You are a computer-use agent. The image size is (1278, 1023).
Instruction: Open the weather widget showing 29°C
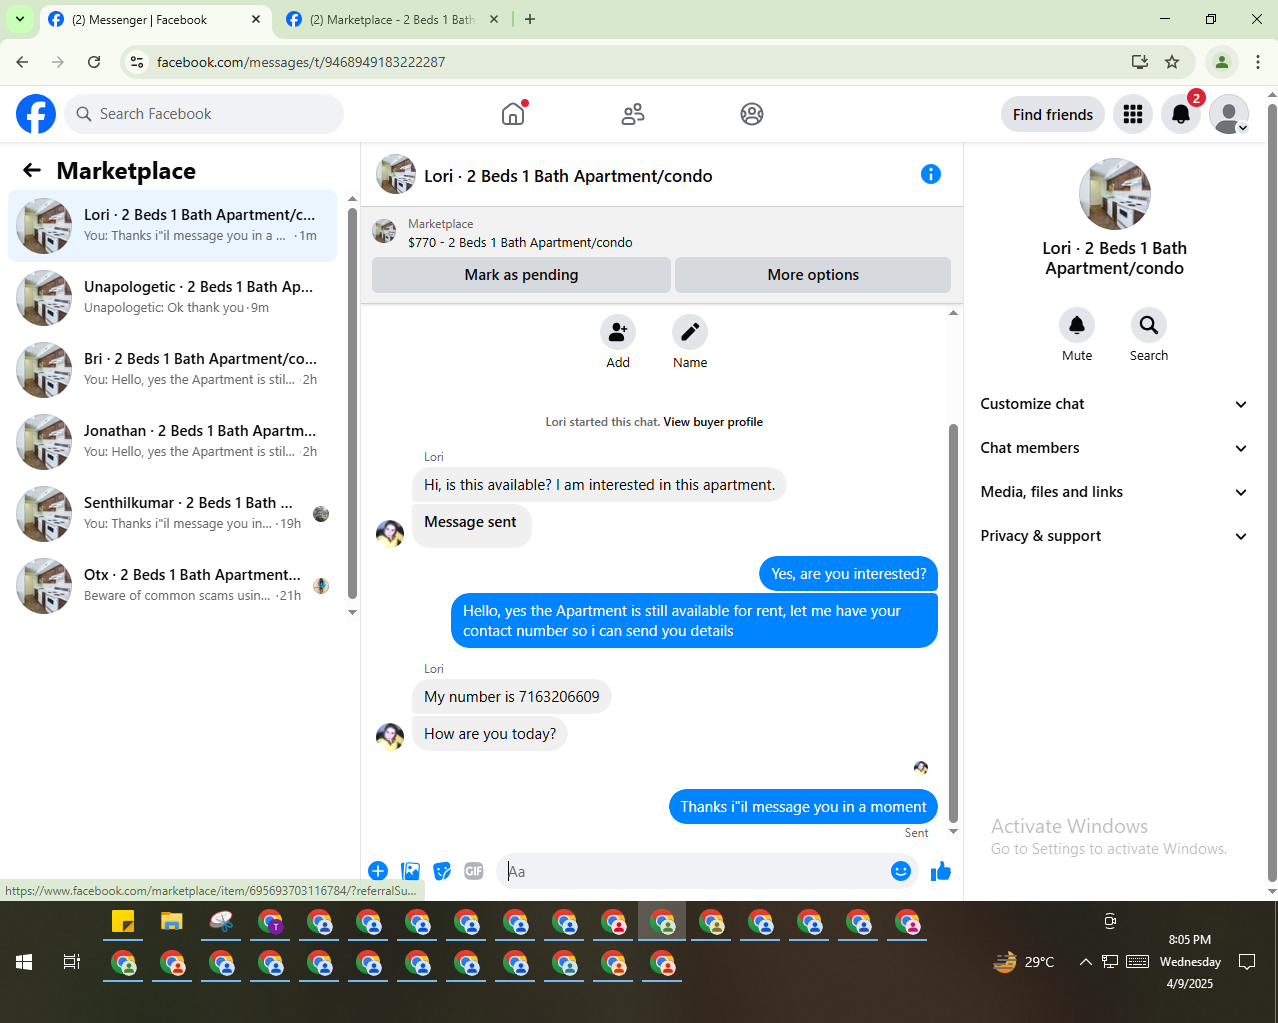[x=1024, y=962]
